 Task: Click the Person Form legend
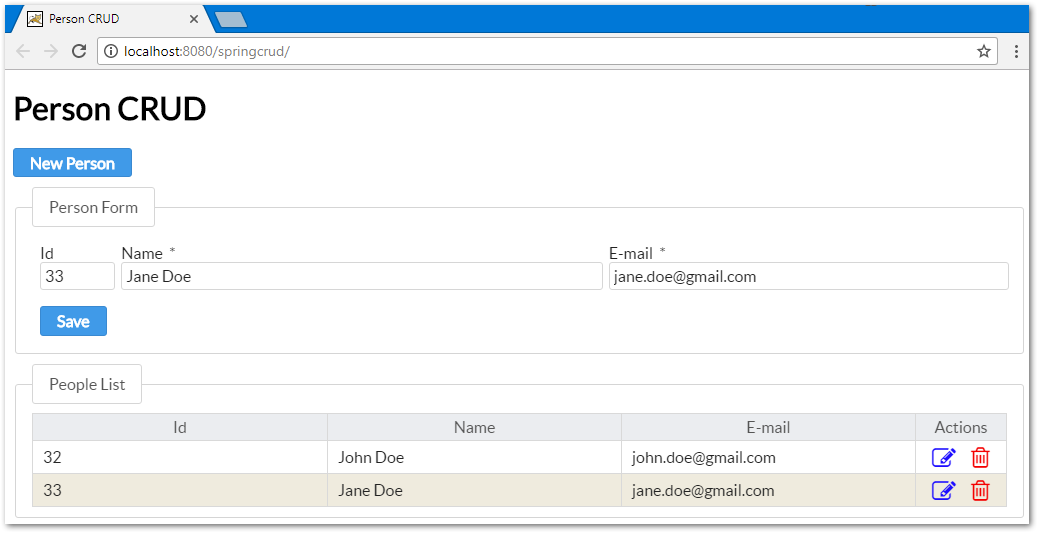93,207
